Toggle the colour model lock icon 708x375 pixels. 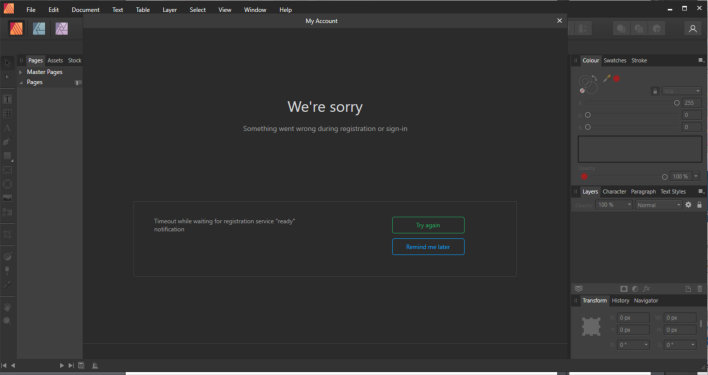coord(655,91)
